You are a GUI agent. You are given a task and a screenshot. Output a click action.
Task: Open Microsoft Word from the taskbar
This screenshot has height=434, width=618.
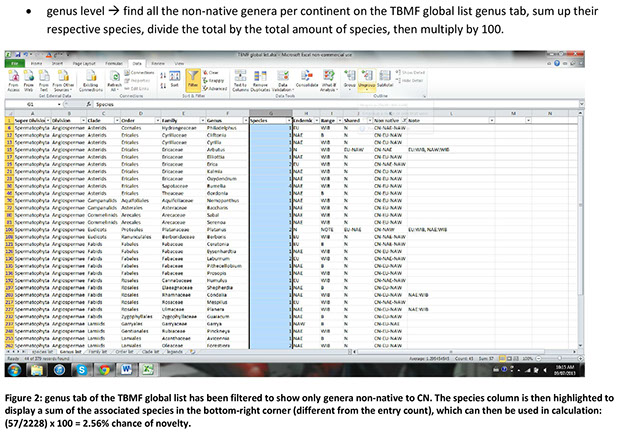tap(127, 370)
